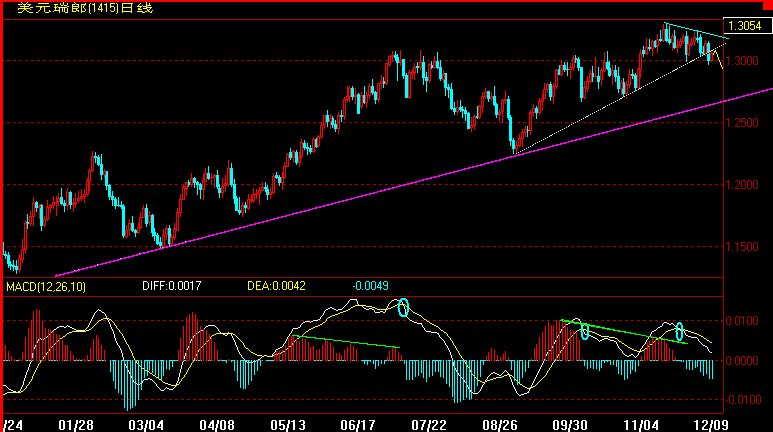Click the 0.0000 MACD axis label
The height and width of the screenshot is (432, 773).
coord(742,360)
